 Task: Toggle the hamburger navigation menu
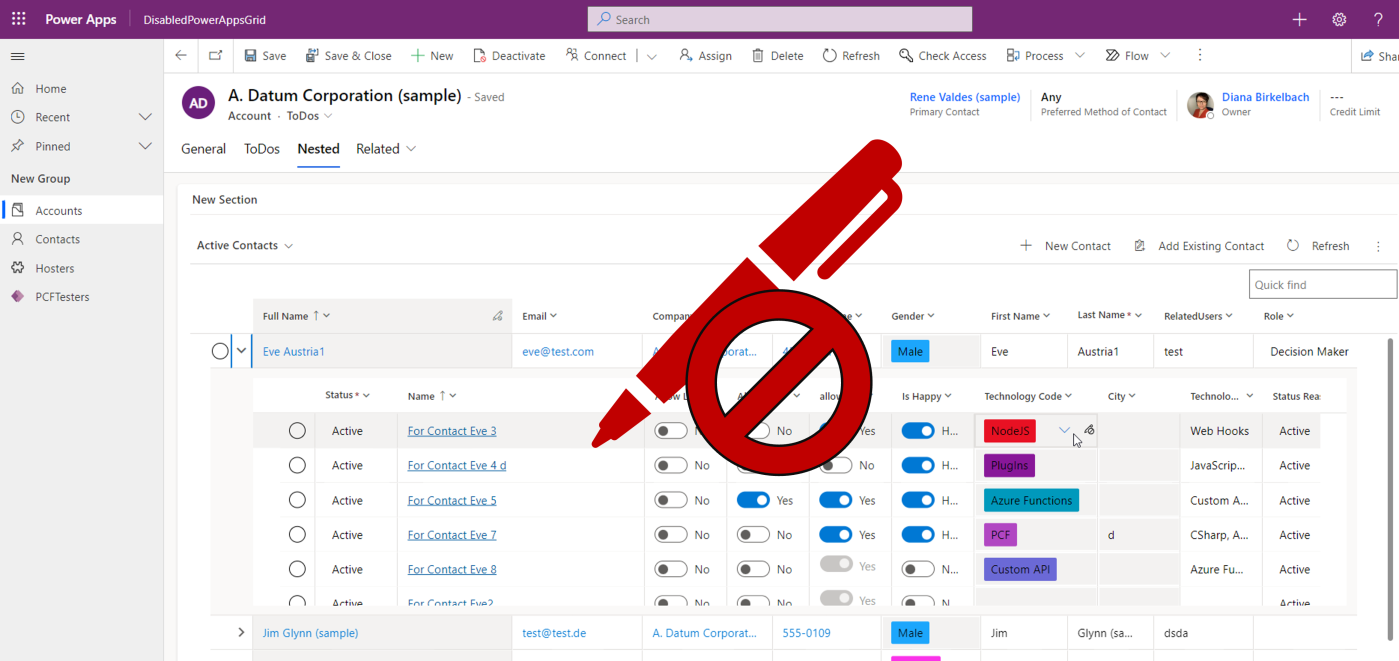tap(18, 56)
